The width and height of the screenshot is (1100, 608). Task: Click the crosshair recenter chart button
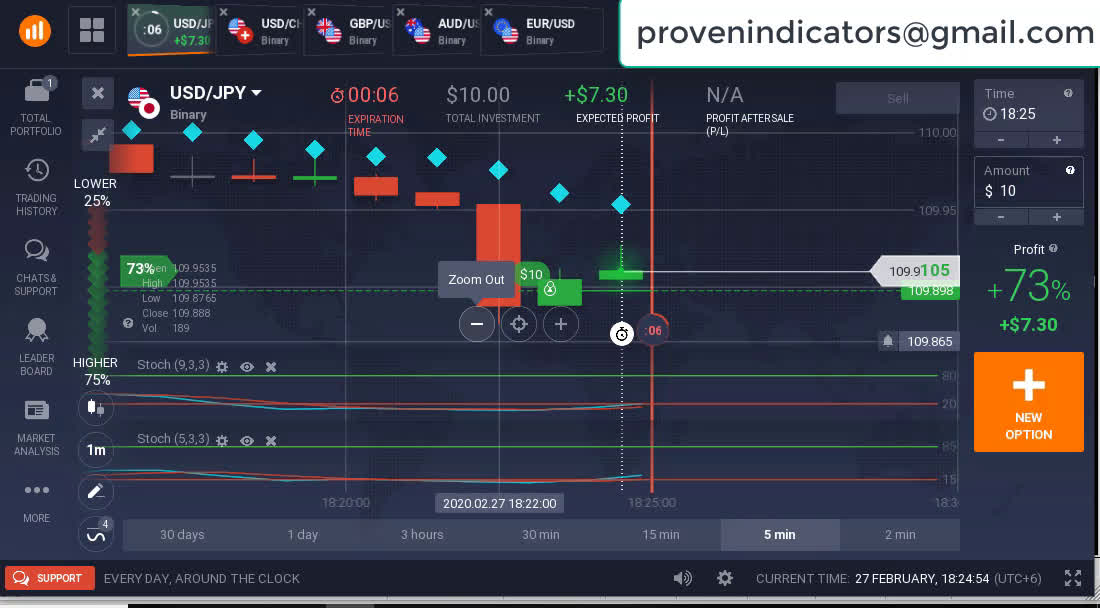(x=518, y=324)
